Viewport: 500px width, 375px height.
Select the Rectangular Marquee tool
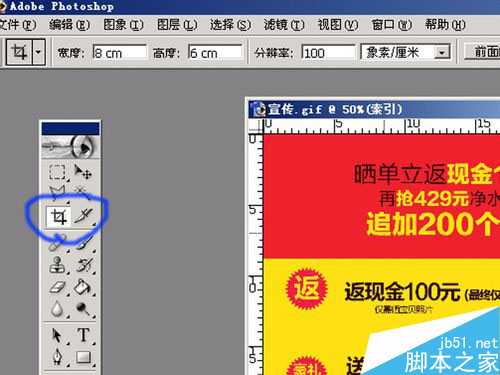(57, 172)
